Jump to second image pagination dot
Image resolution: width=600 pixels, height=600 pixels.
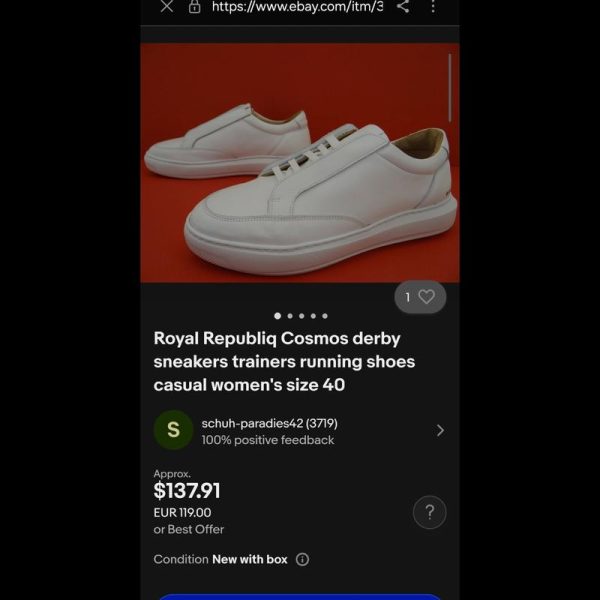(290, 316)
